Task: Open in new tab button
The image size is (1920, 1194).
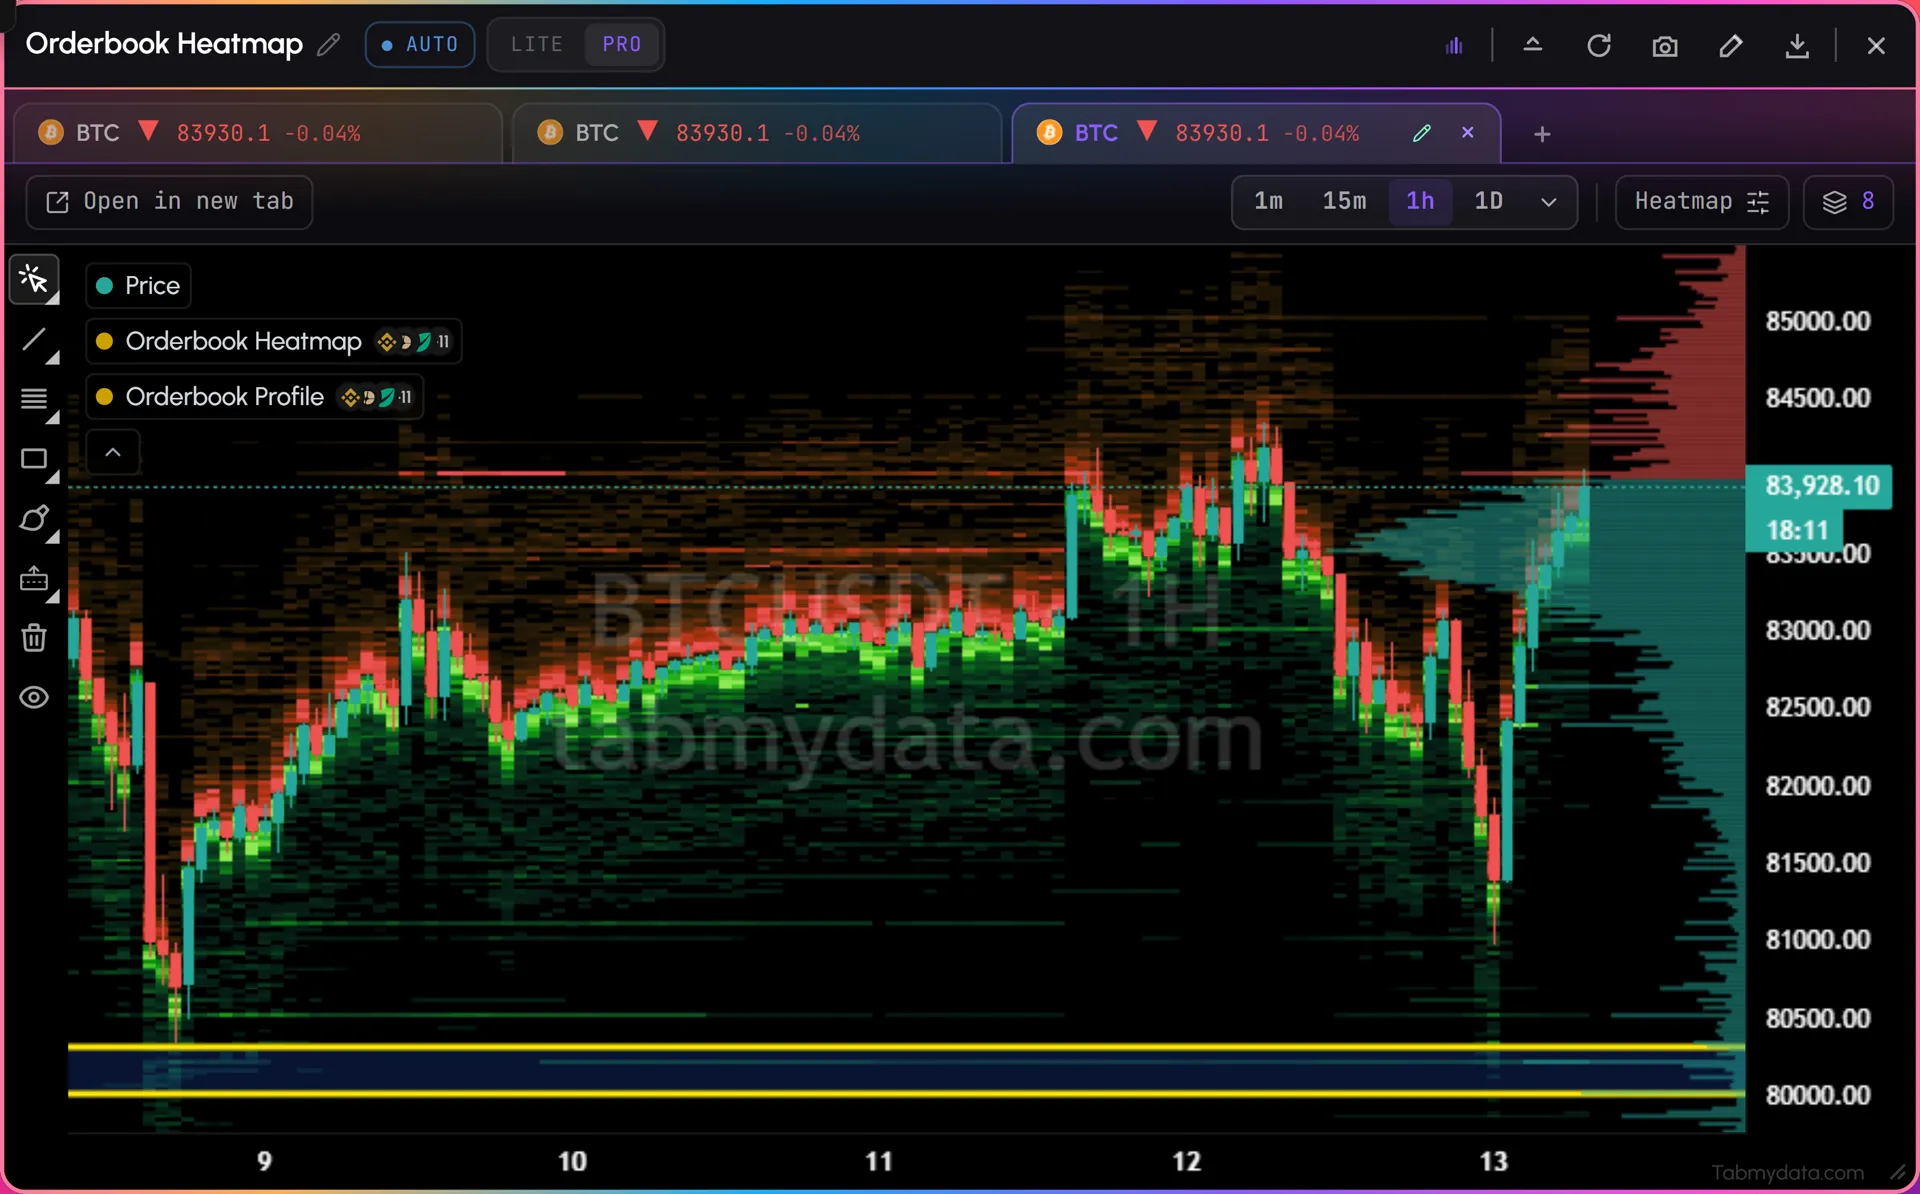Action: pos(169,202)
